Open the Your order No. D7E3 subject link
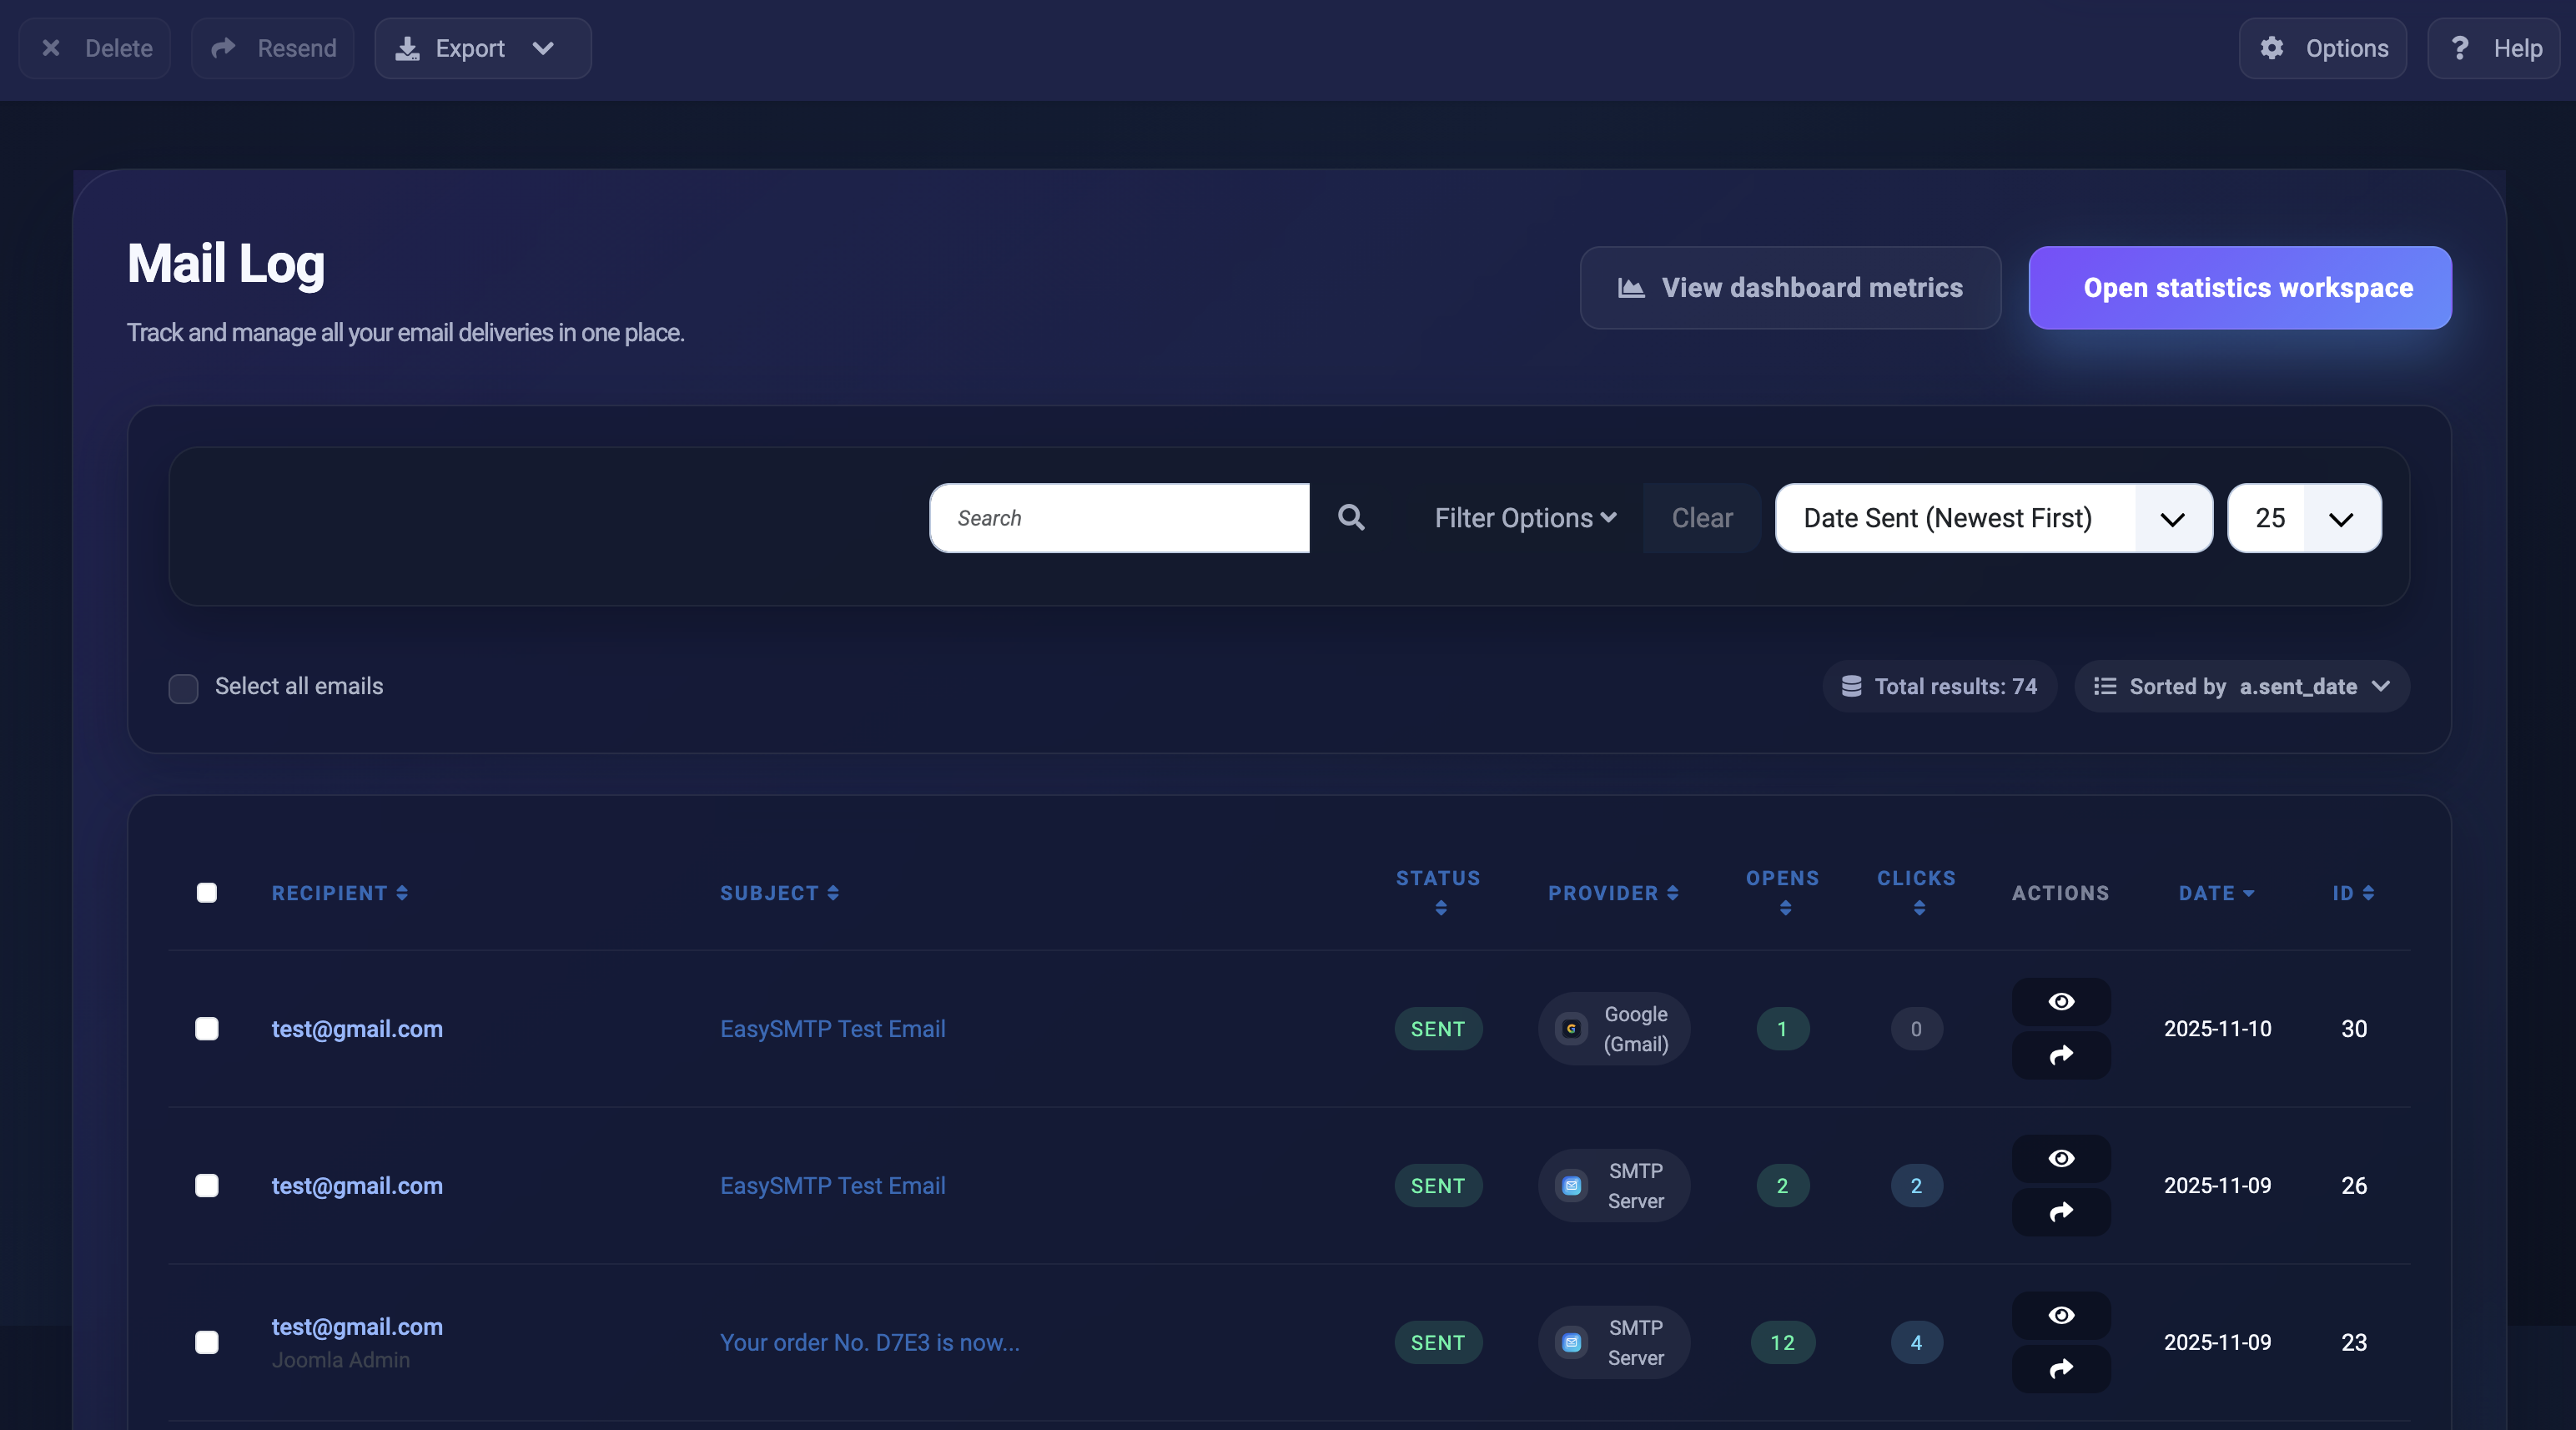 click(x=869, y=1342)
